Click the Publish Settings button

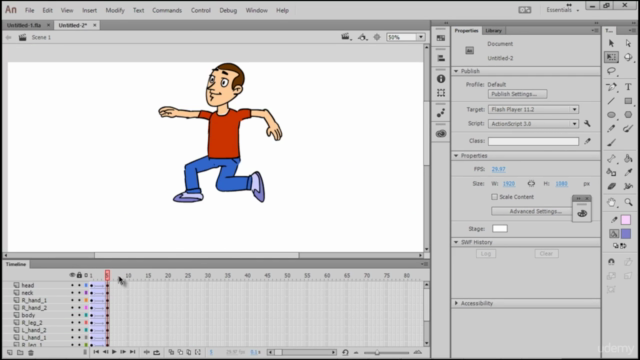click(x=517, y=94)
